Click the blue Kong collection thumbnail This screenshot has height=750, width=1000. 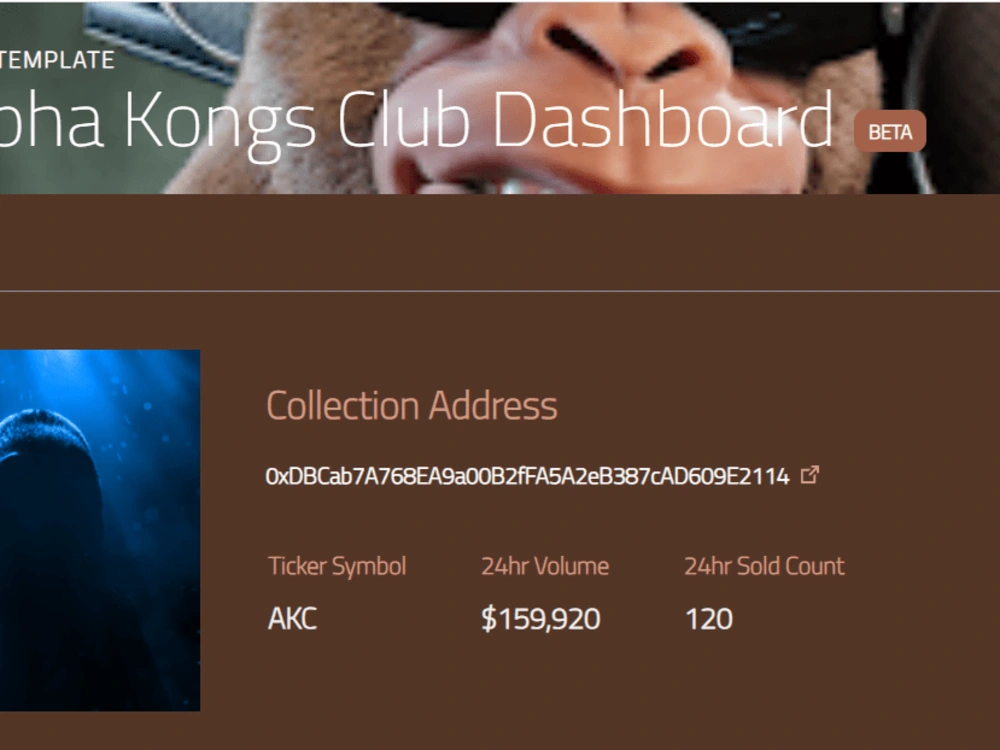click(x=100, y=530)
